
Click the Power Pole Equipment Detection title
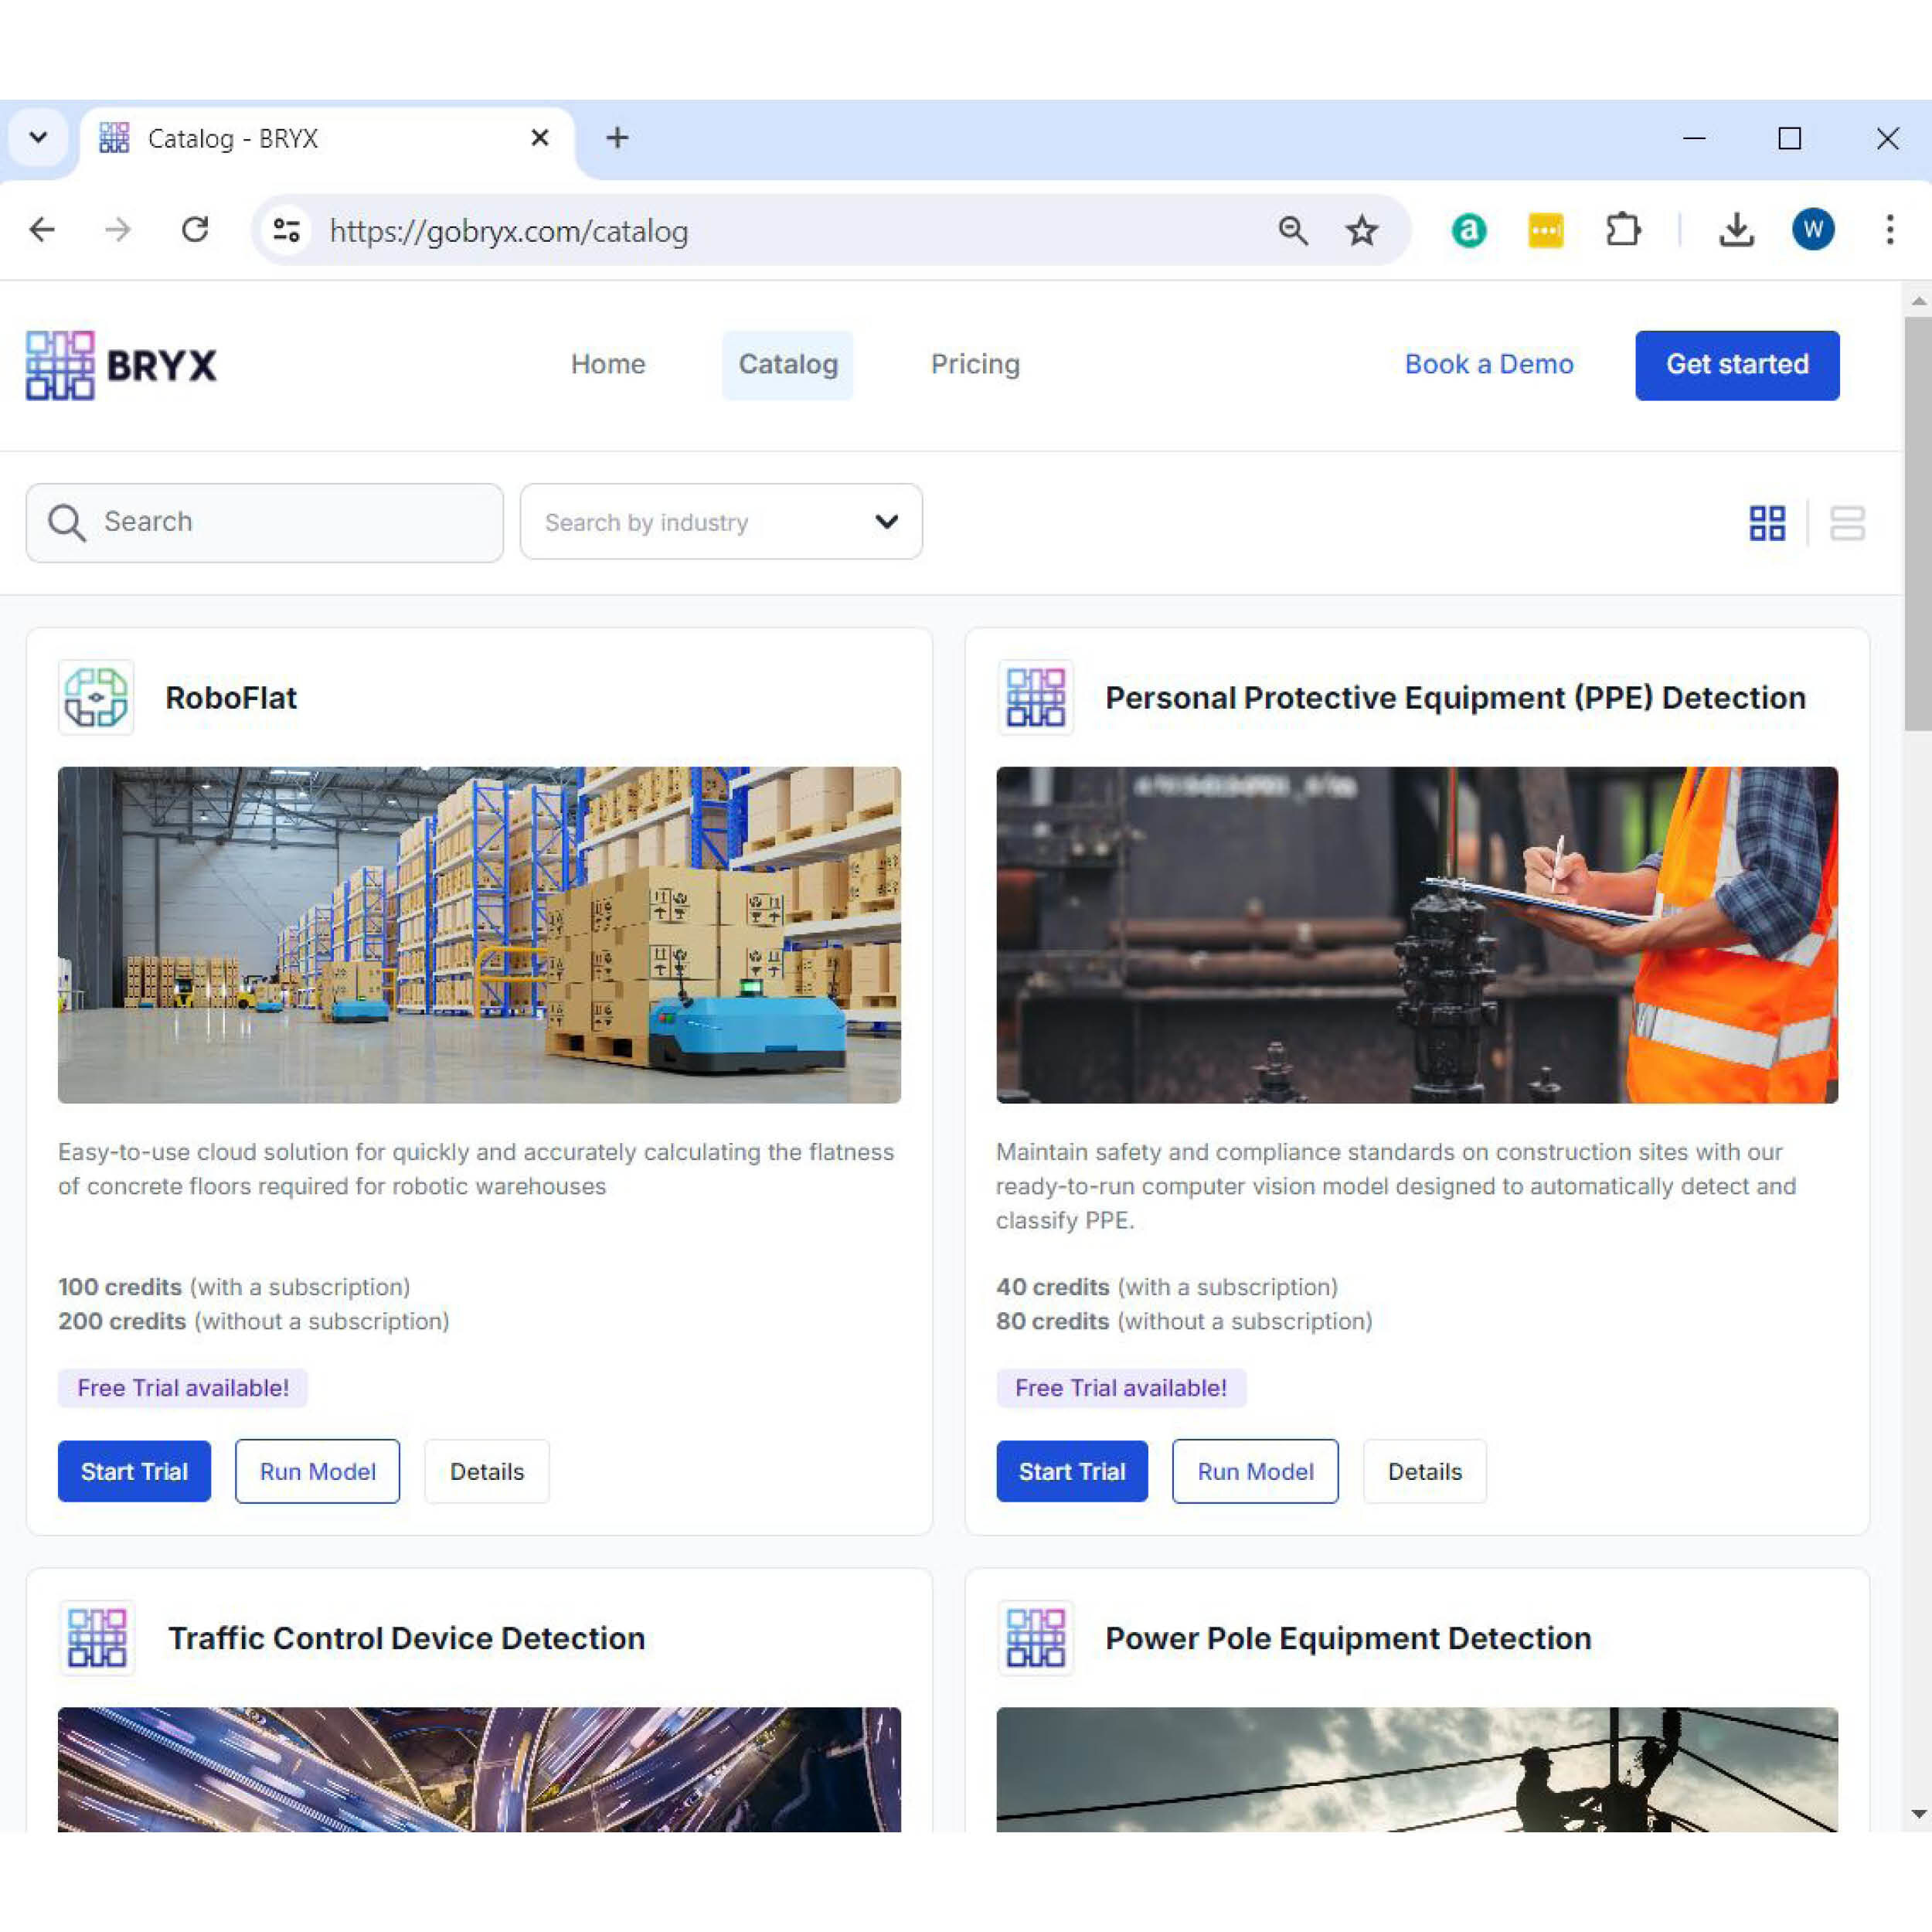tap(1348, 1638)
